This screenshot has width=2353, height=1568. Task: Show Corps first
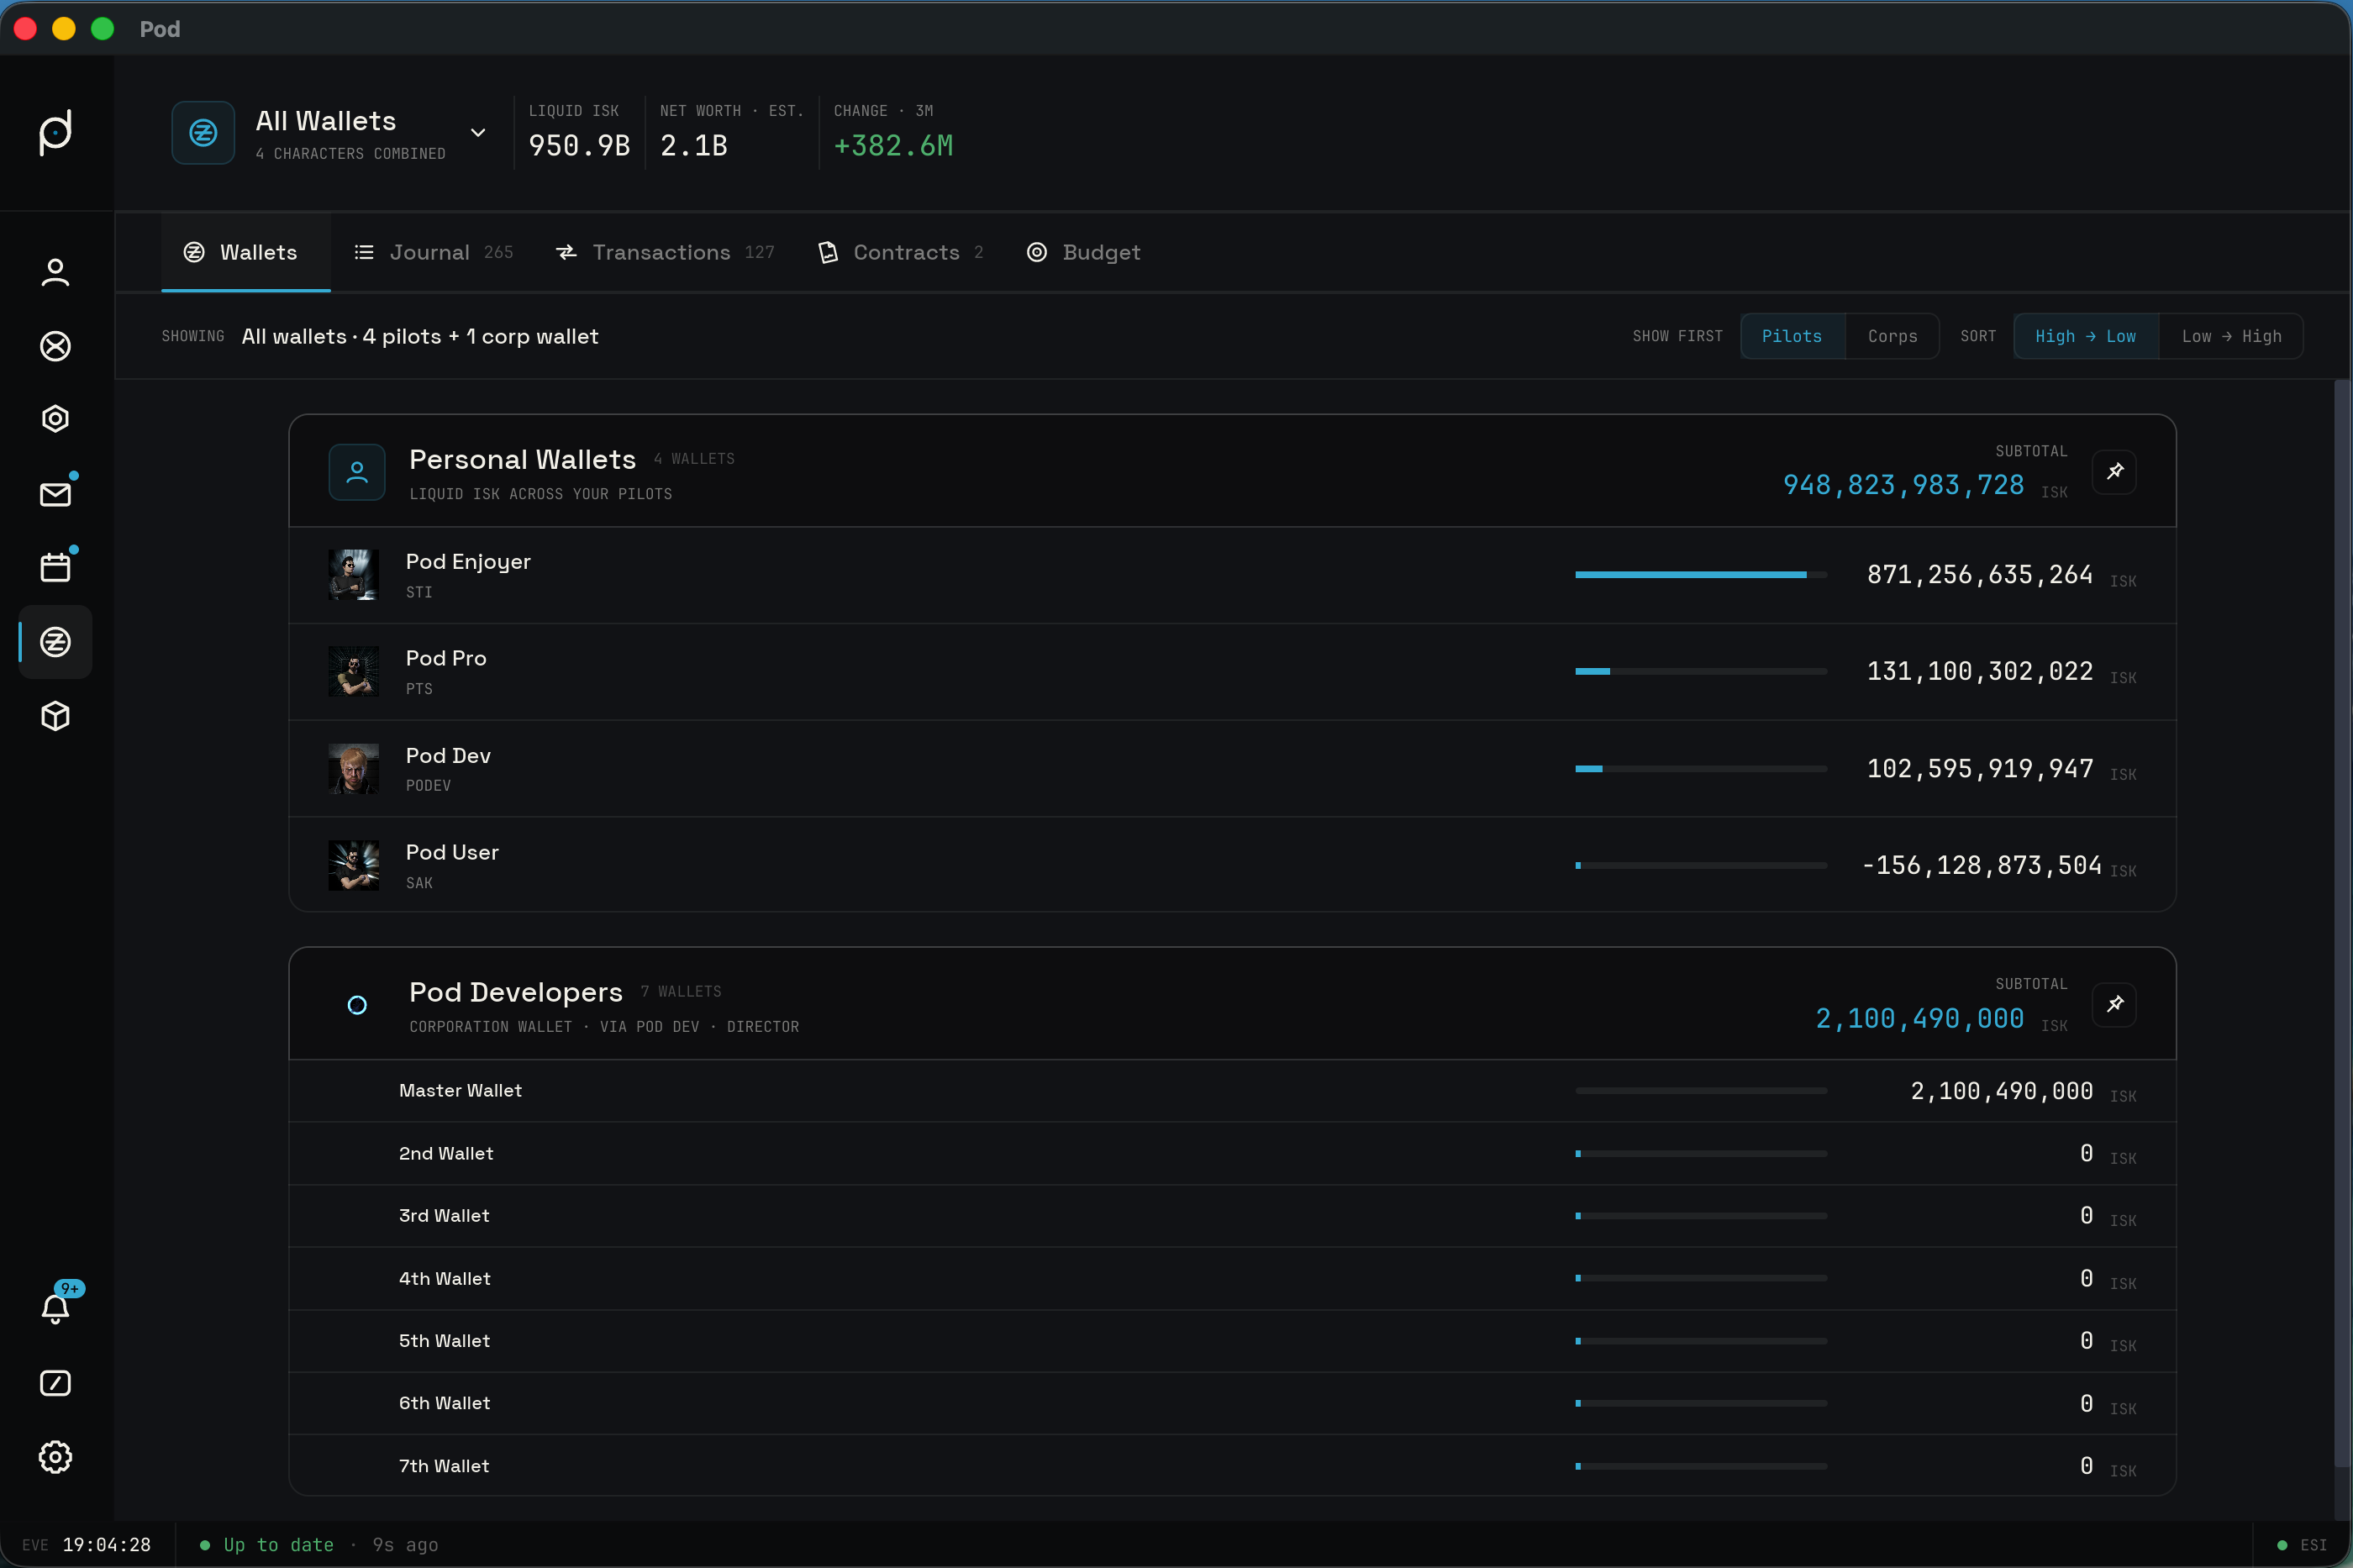click(1892, 336)
